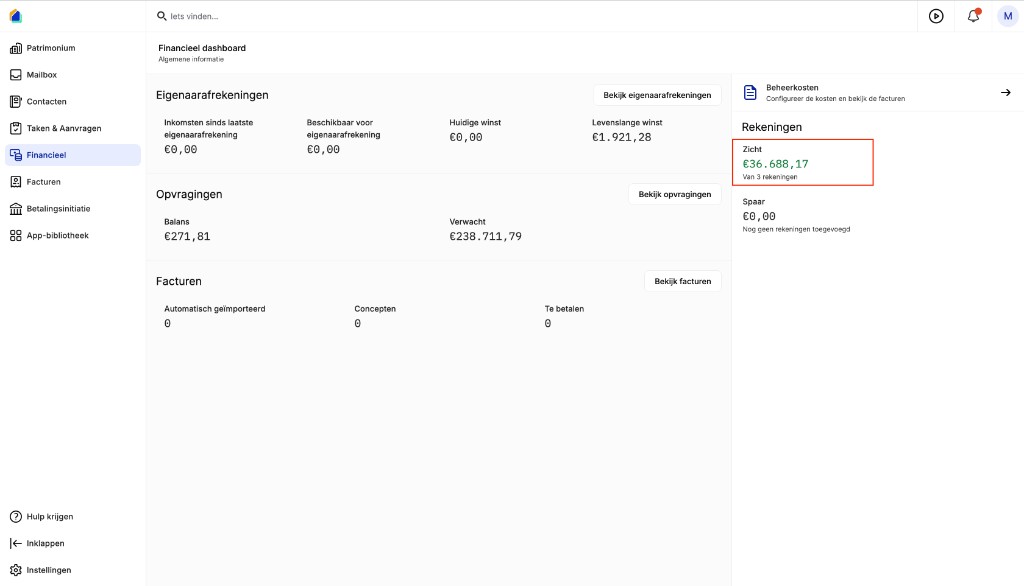Go to Mailbox menu item

72,75
